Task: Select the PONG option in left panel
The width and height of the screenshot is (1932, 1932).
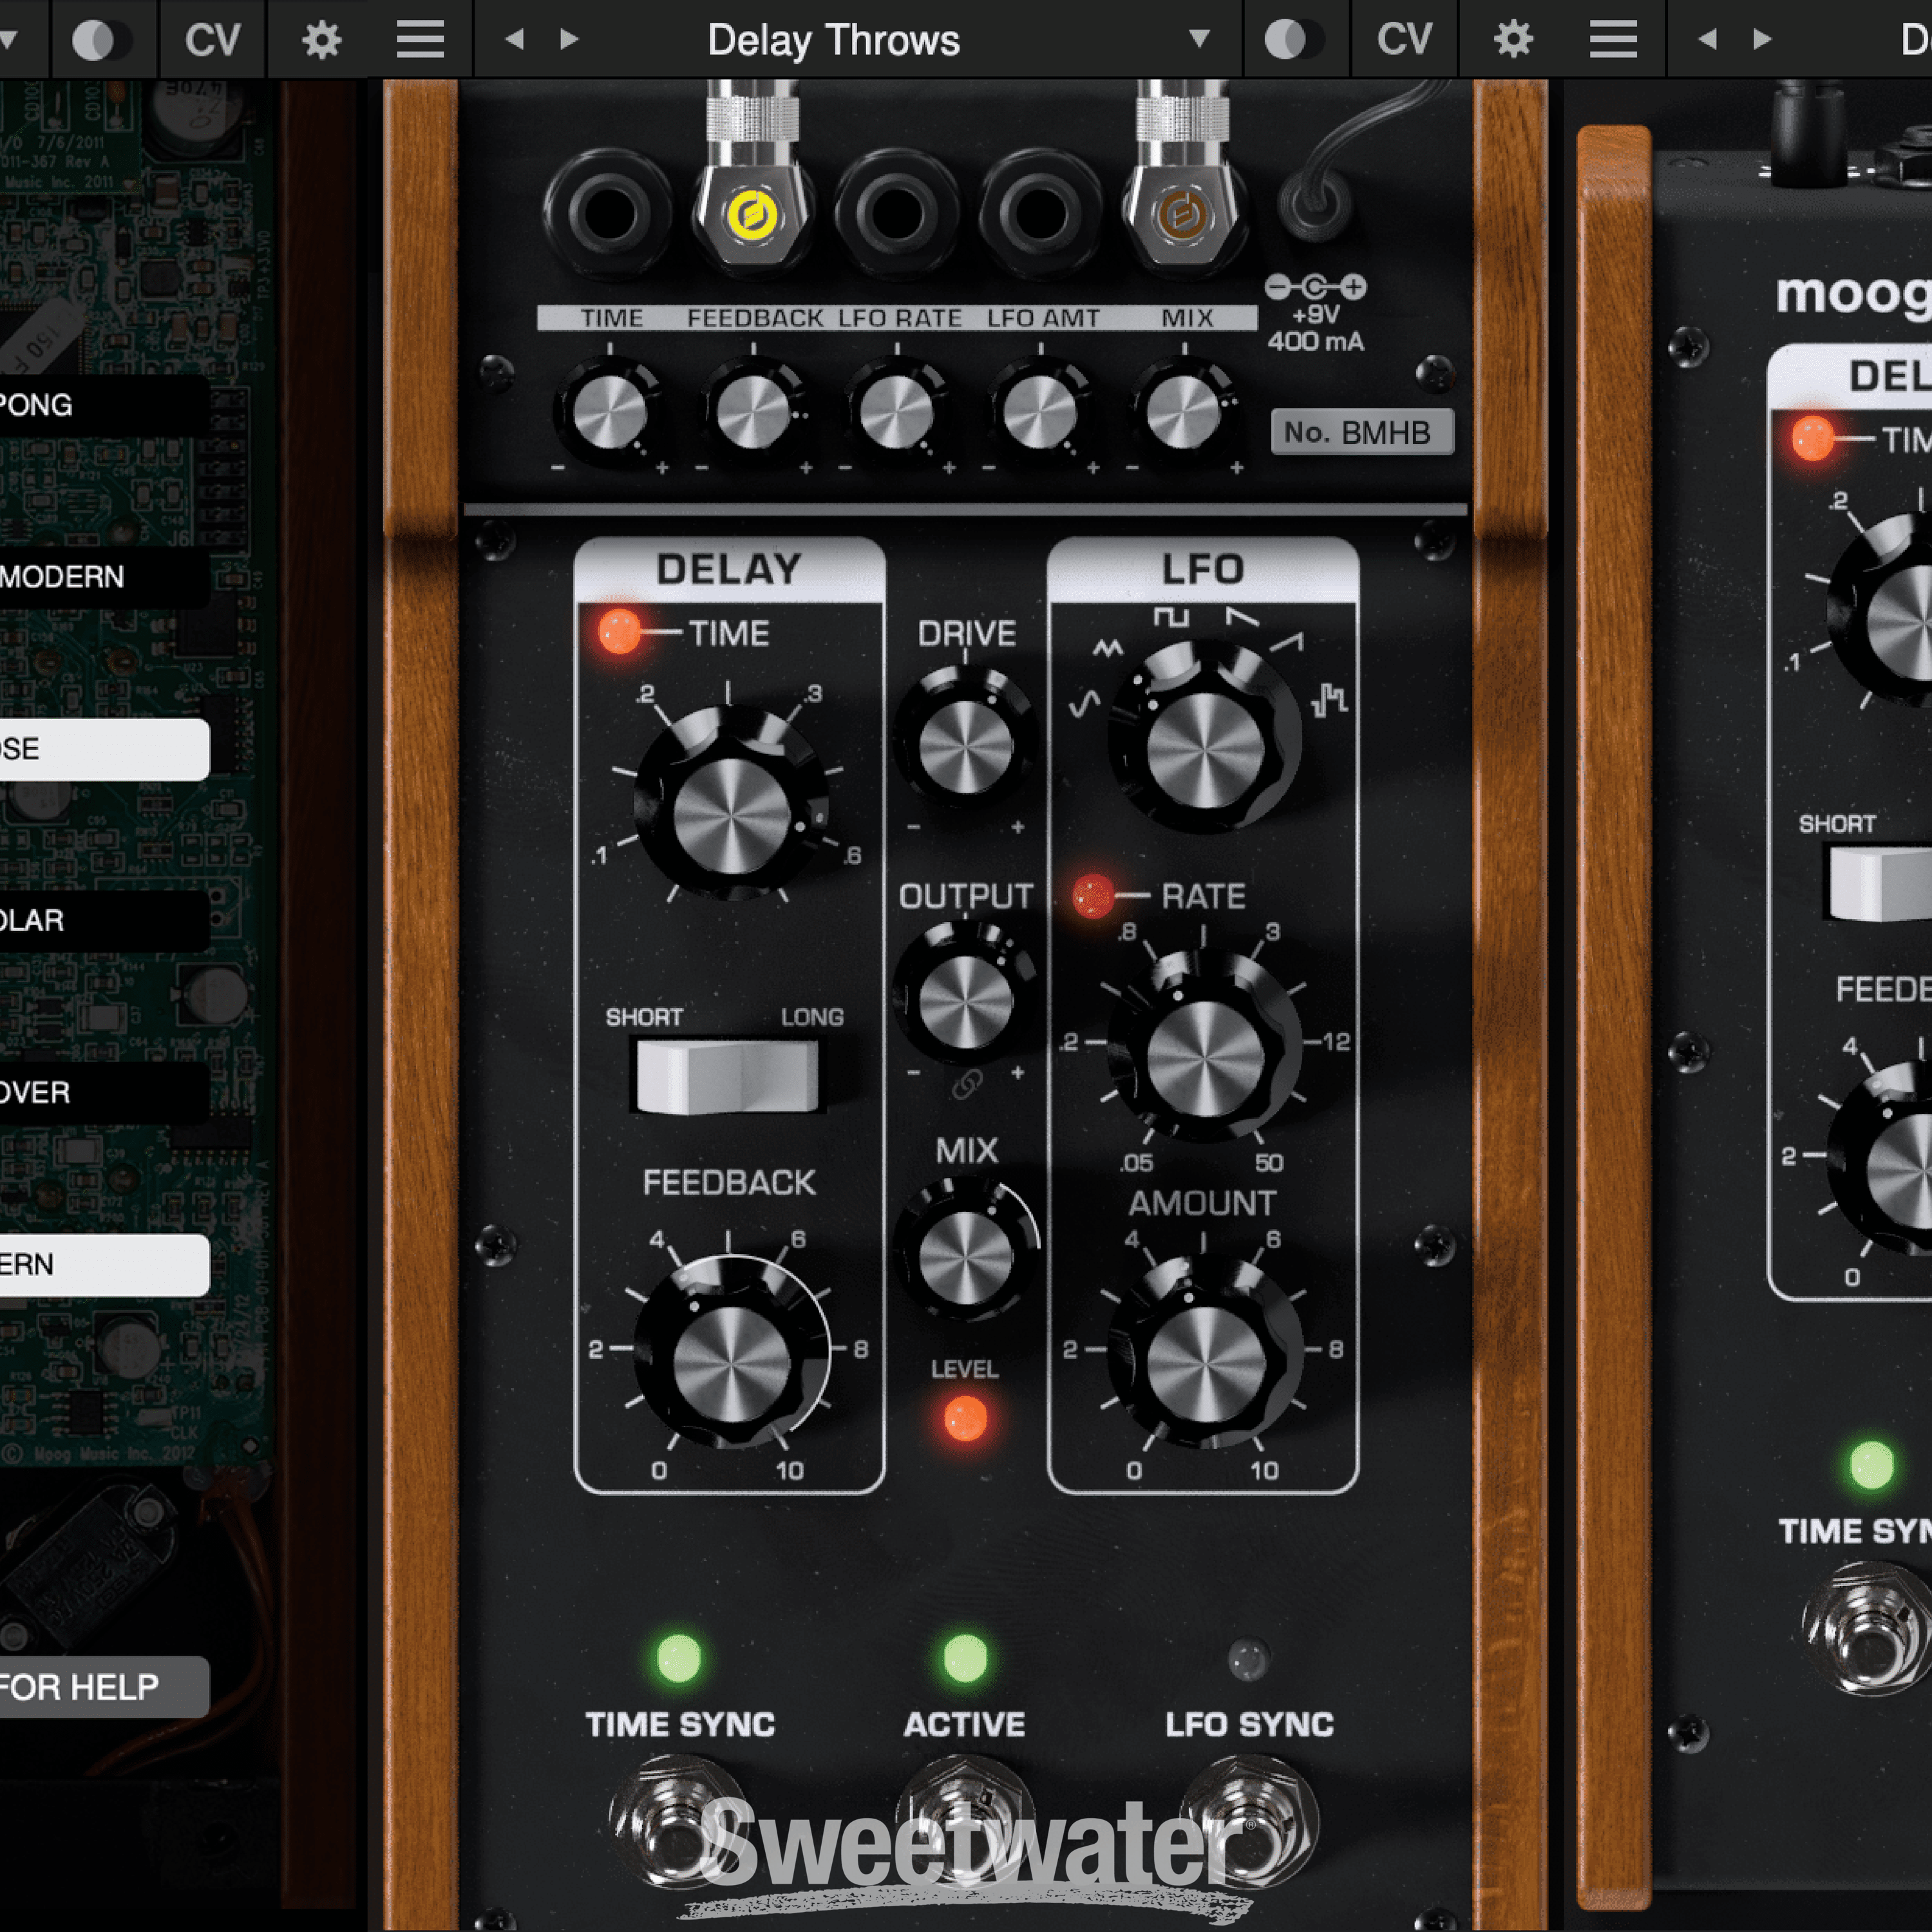Action: 104,405
